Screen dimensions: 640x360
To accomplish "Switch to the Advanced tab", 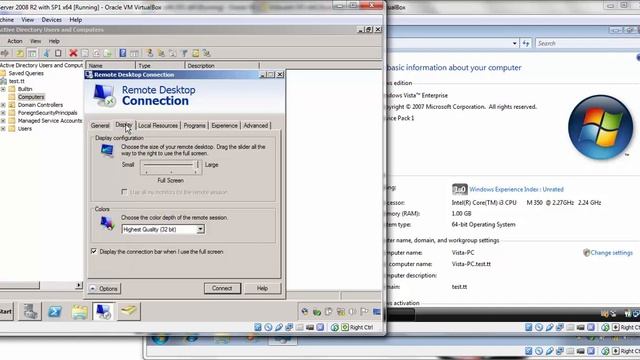I will tap(256, 125).
